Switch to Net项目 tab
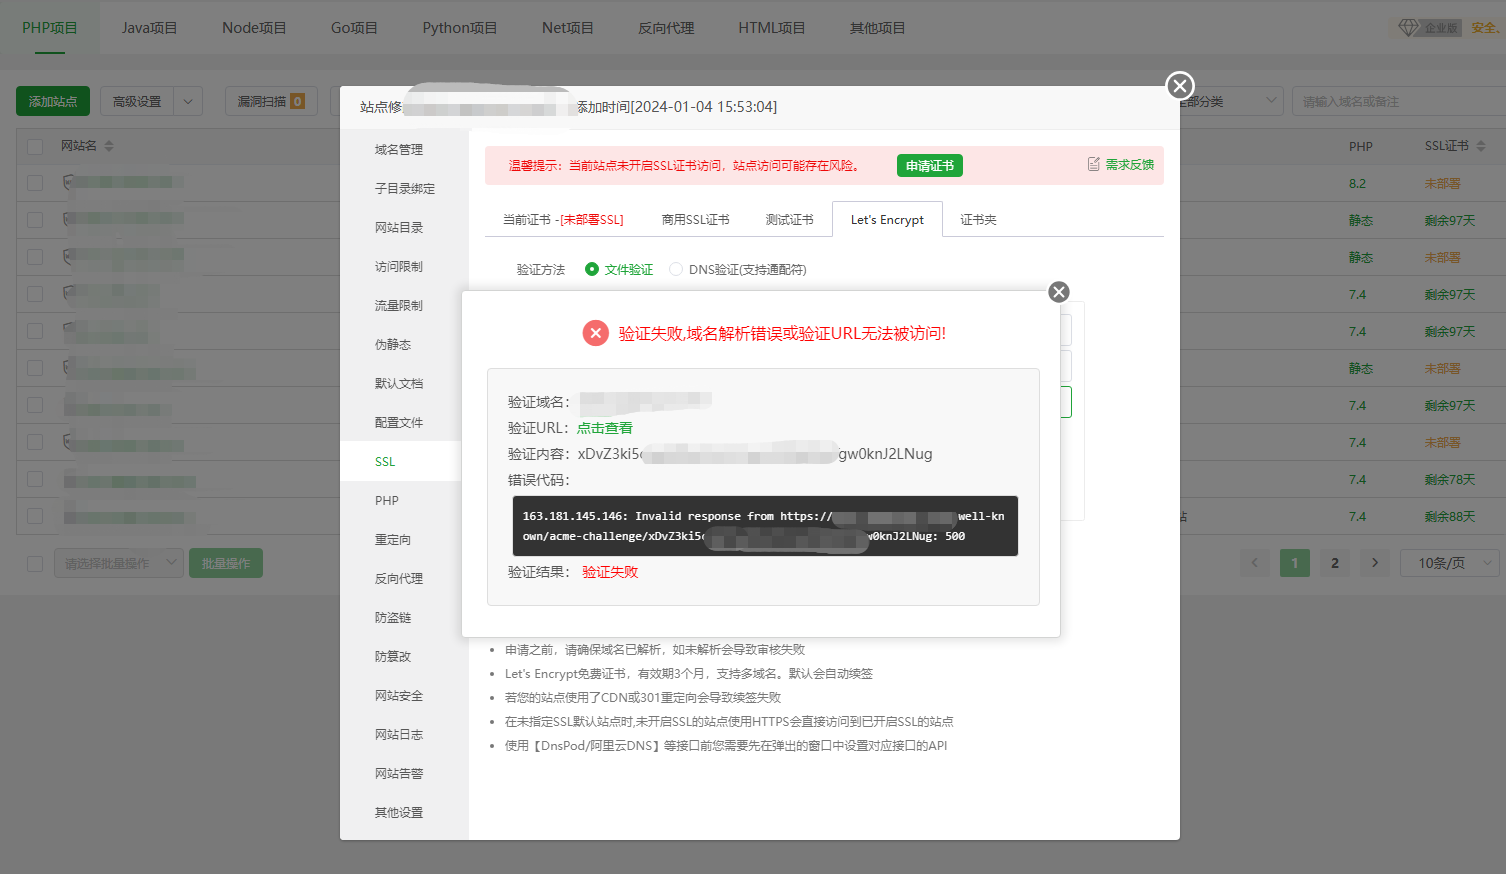This screenshot has width=1506, height=874. pyautogui.click(x=567, y=28)
